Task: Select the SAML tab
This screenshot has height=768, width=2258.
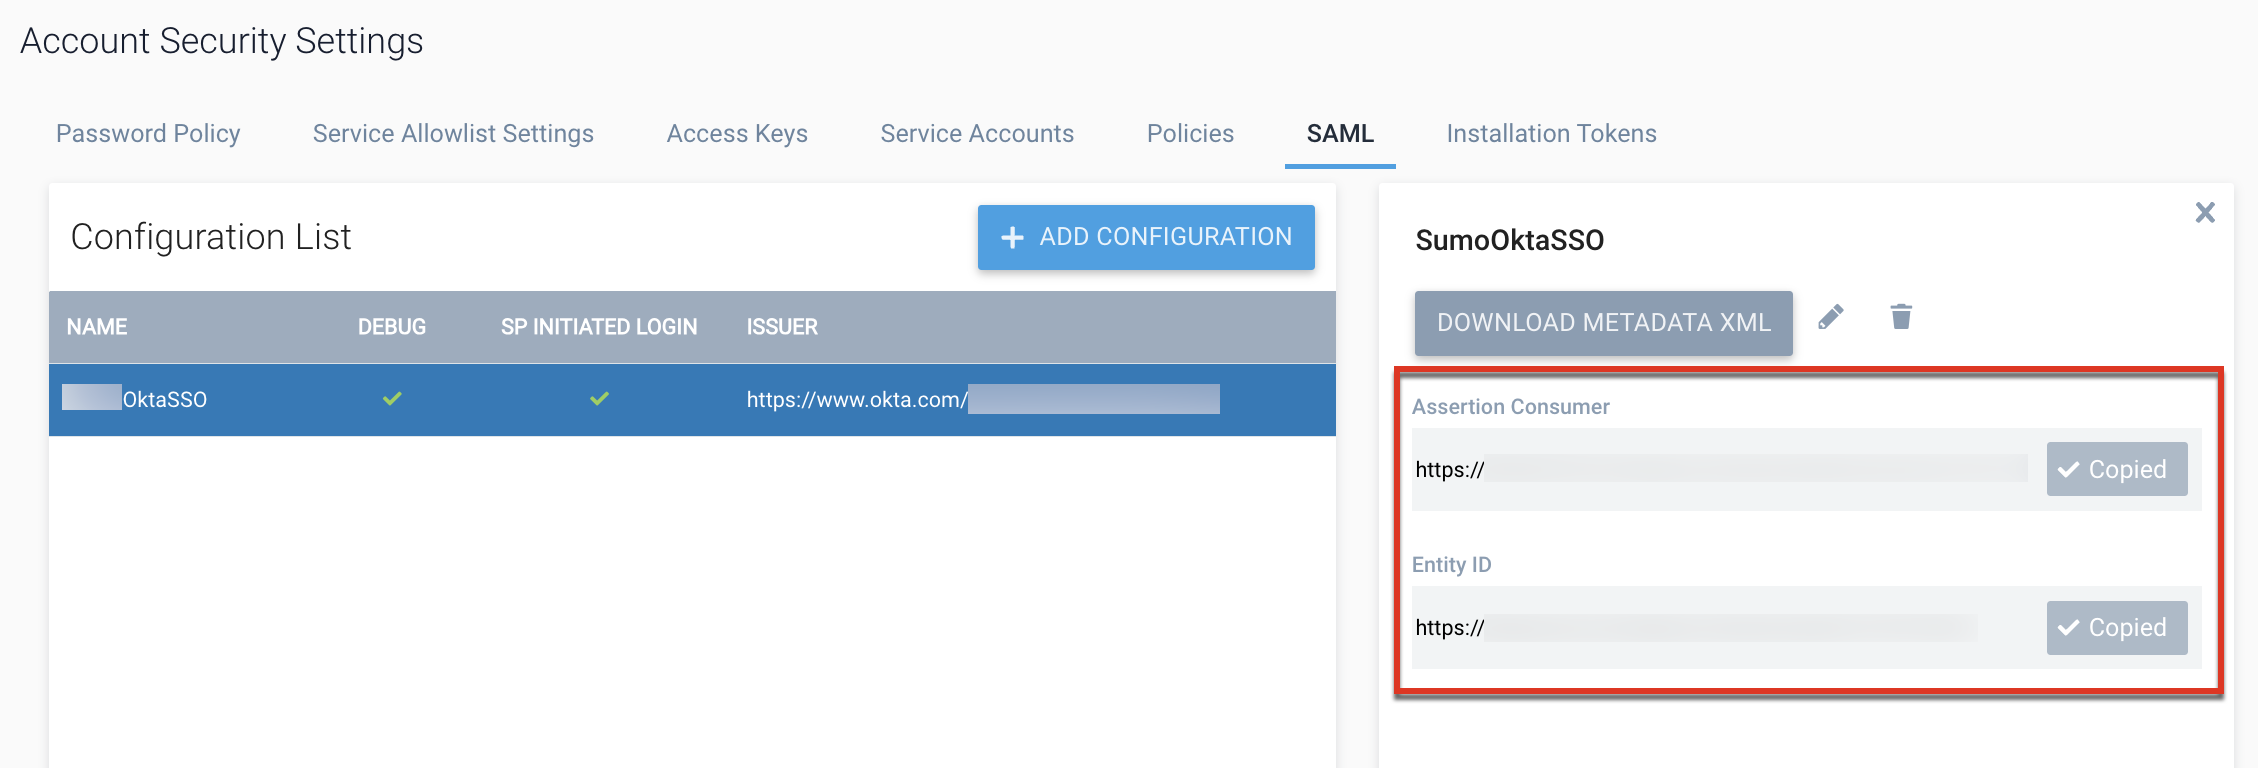Action: [1340, 133]
